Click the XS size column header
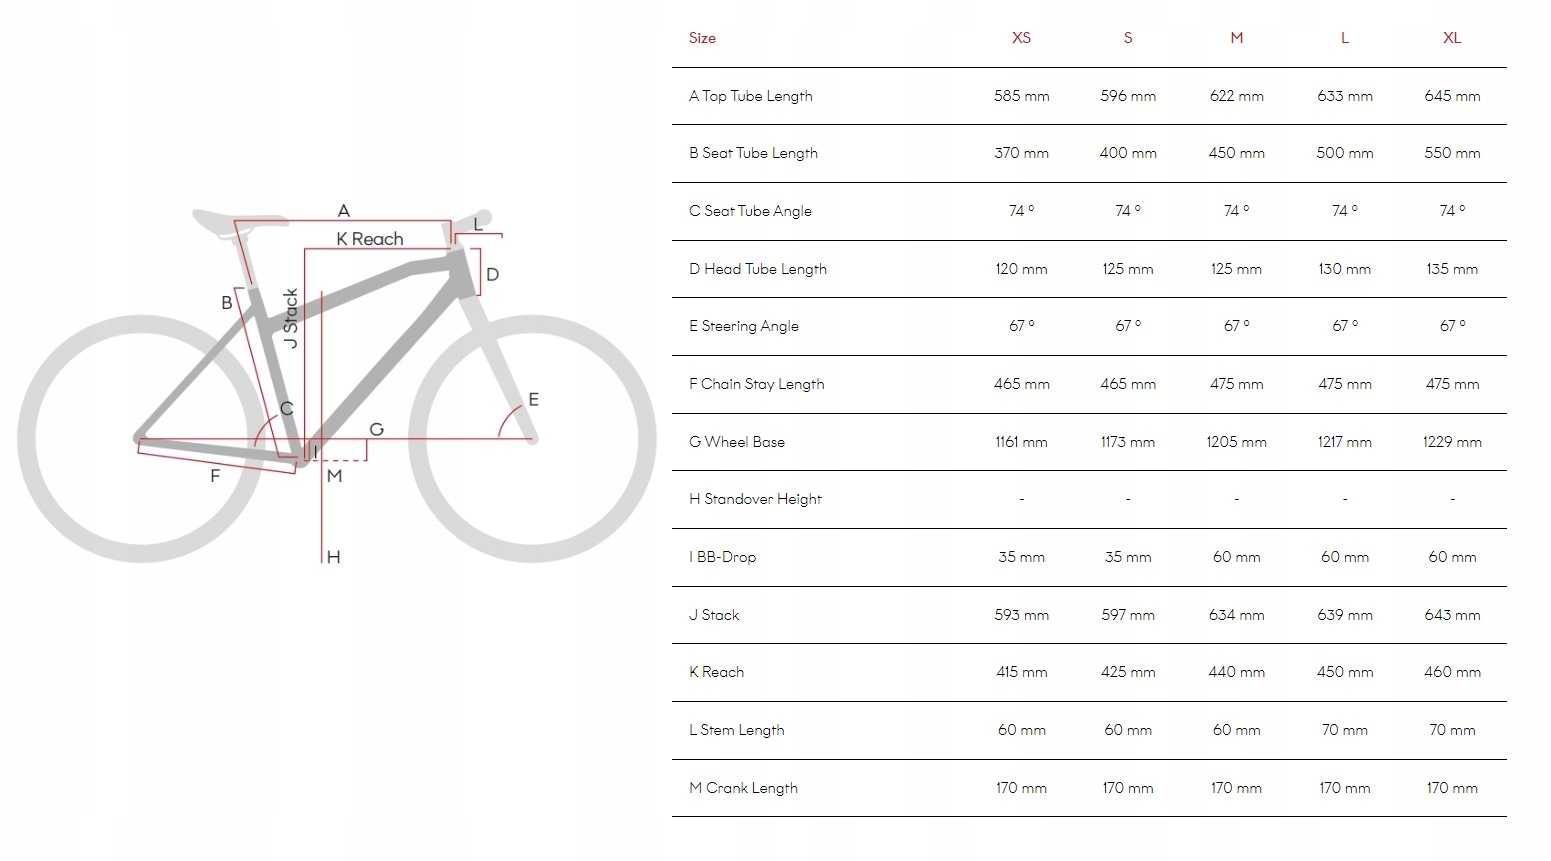Image resolution: width=1551 pixels, height=861 pixels. tap(1020, 38)
